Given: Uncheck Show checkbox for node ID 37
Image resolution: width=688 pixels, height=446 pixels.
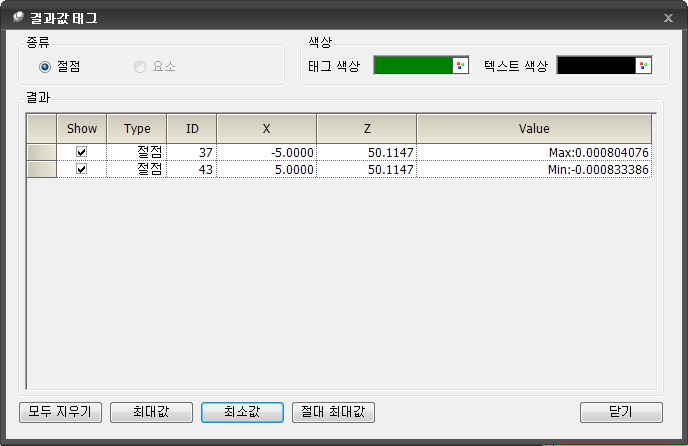Looking at the screenshot, I should pos(82,152).
